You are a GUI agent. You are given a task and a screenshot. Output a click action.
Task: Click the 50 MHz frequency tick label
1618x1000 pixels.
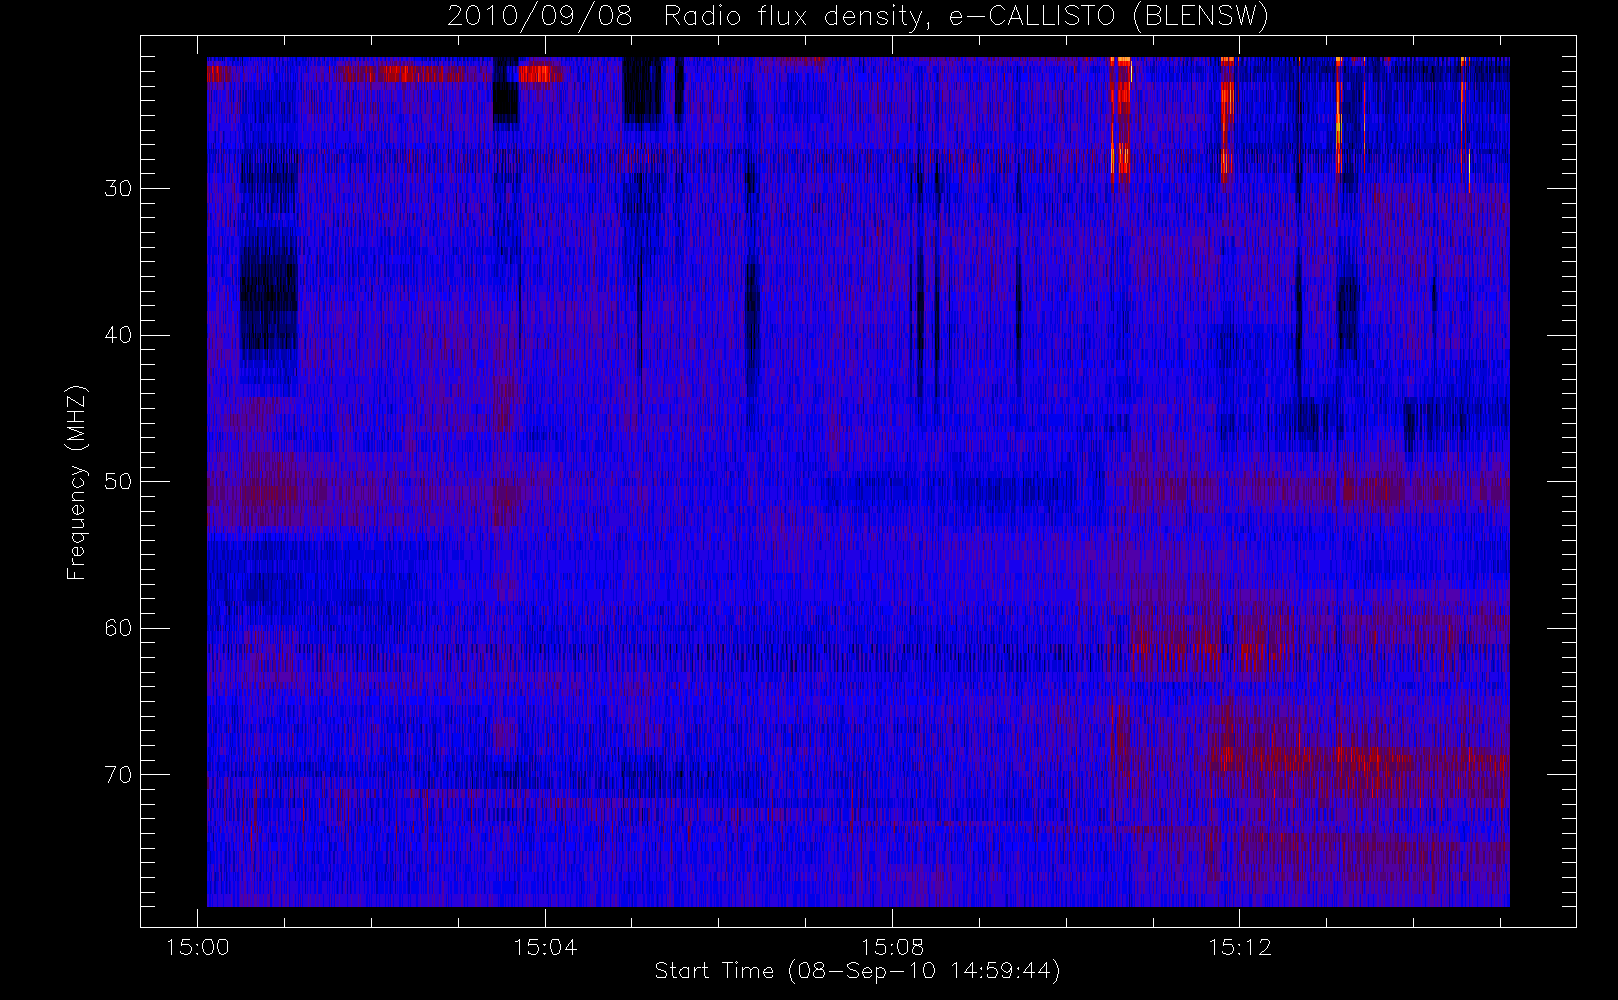[x=118, y=481]
